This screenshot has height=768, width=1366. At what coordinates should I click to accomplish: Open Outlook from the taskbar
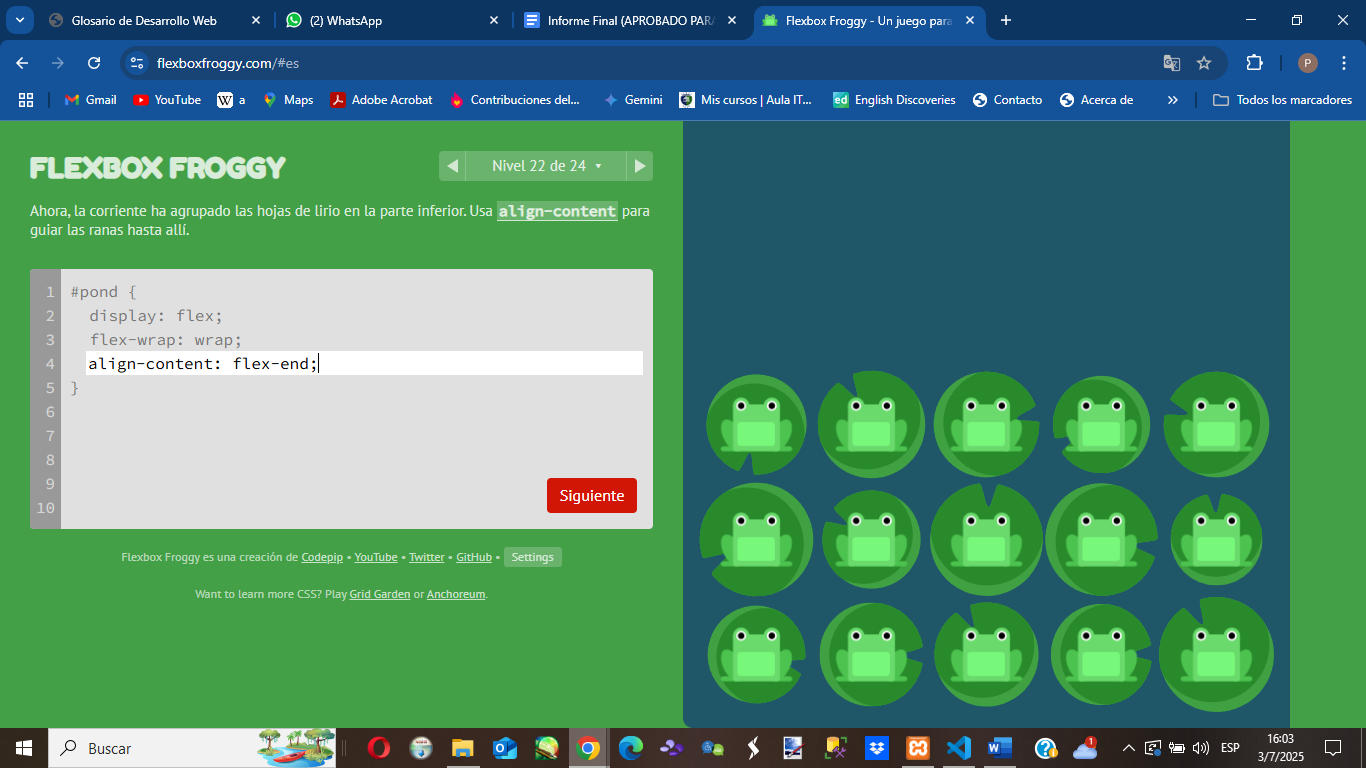504,748
